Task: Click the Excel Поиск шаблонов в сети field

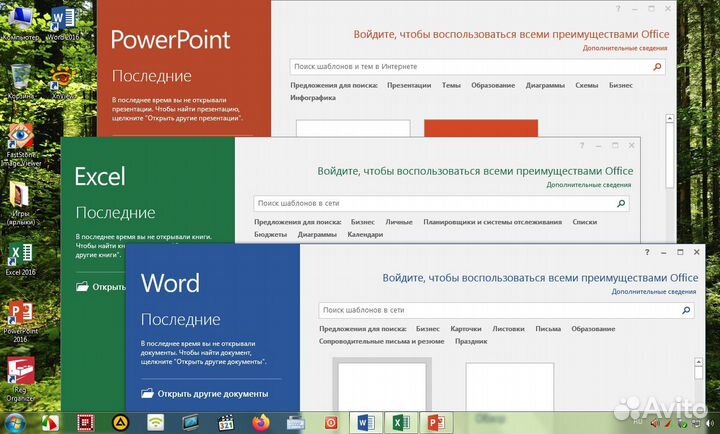Action: coord(441,203)
